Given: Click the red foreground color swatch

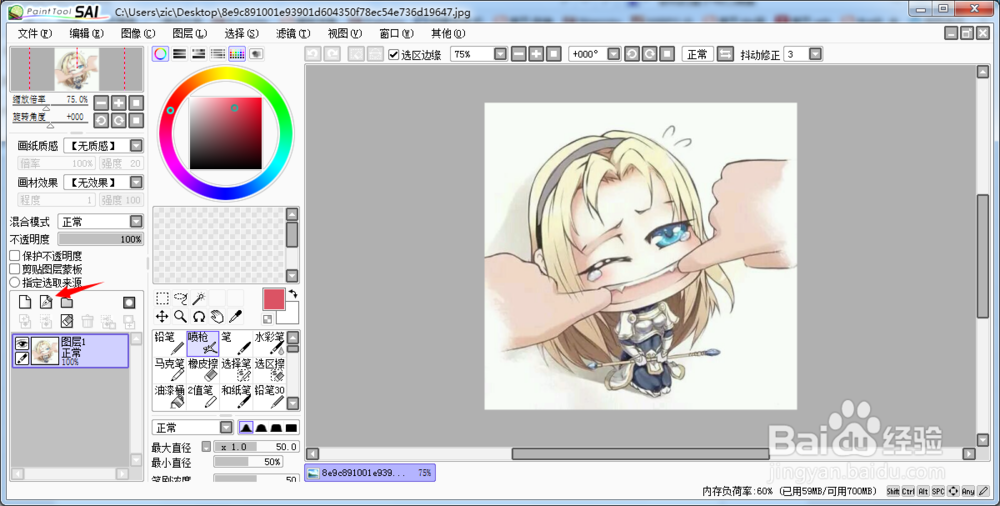Looking at the screenshot, I should 274,300.
